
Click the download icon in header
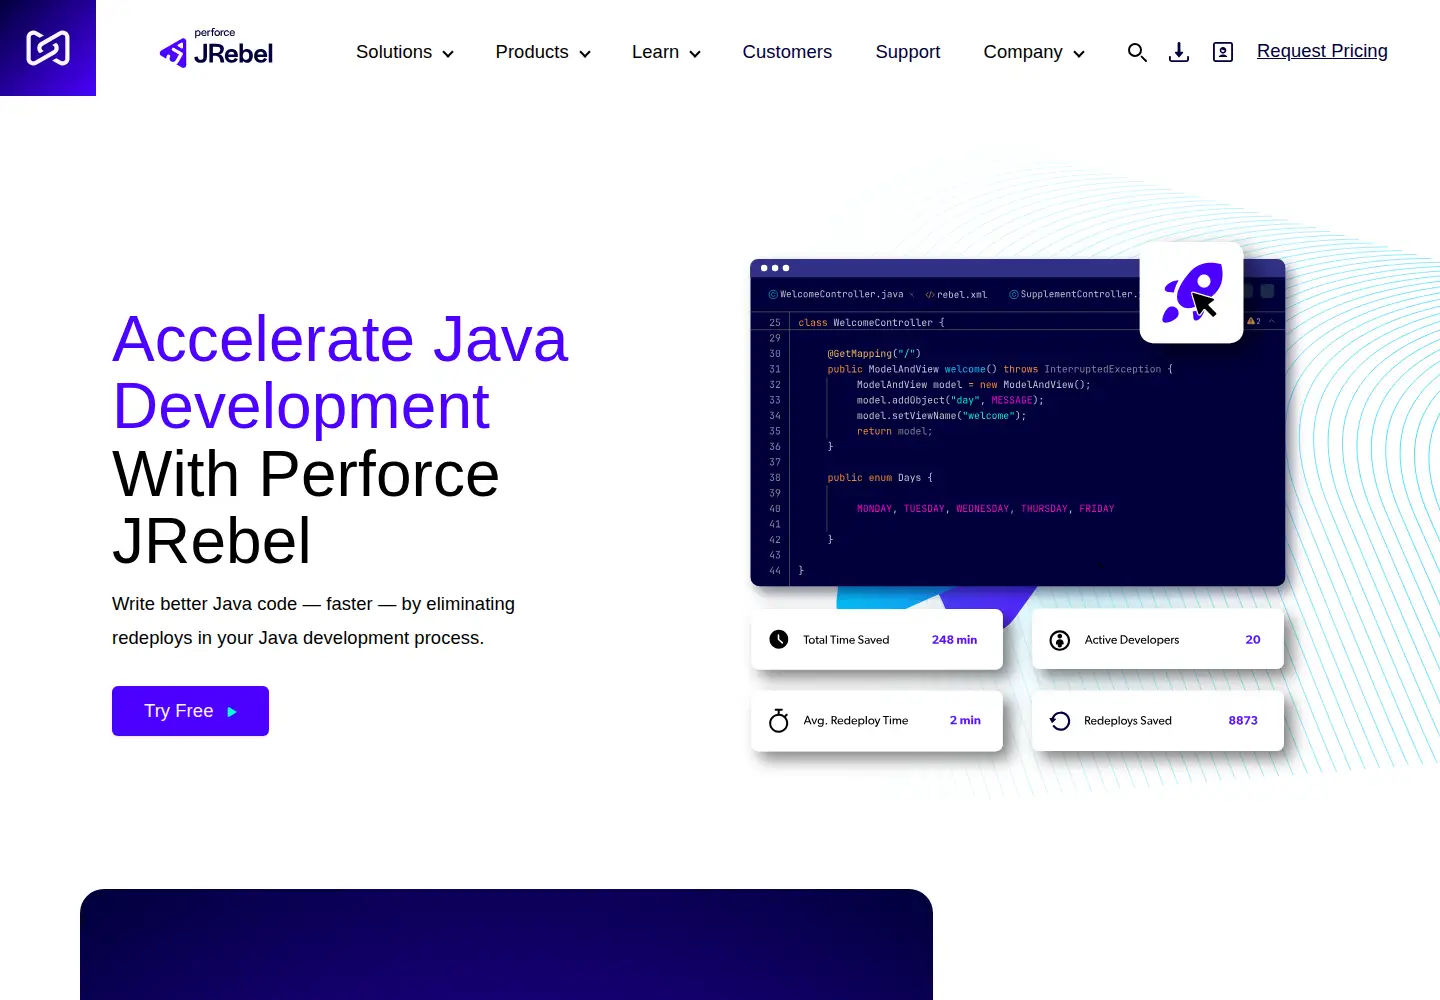(x=1179, y=52)
